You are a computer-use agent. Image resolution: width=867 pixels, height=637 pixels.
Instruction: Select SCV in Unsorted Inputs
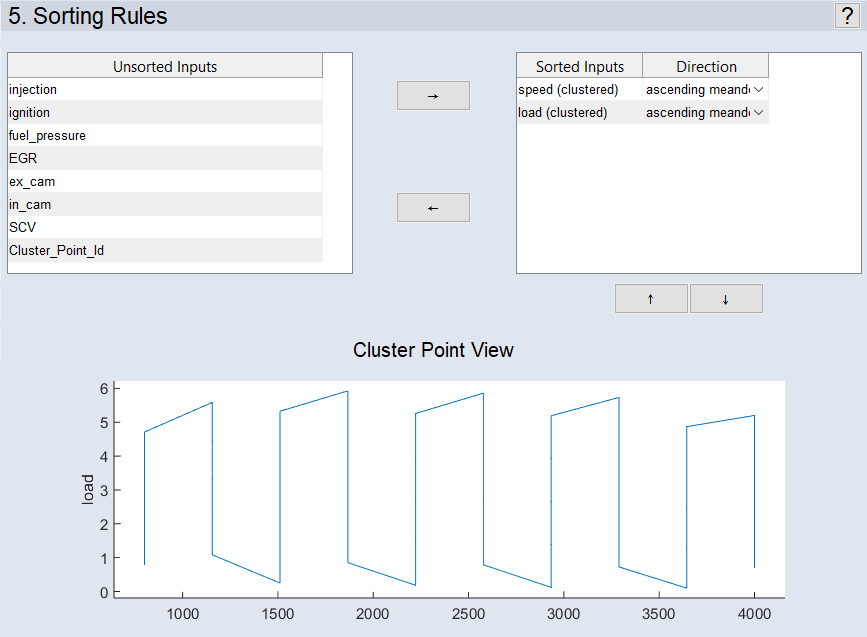[x=165, y=228]
